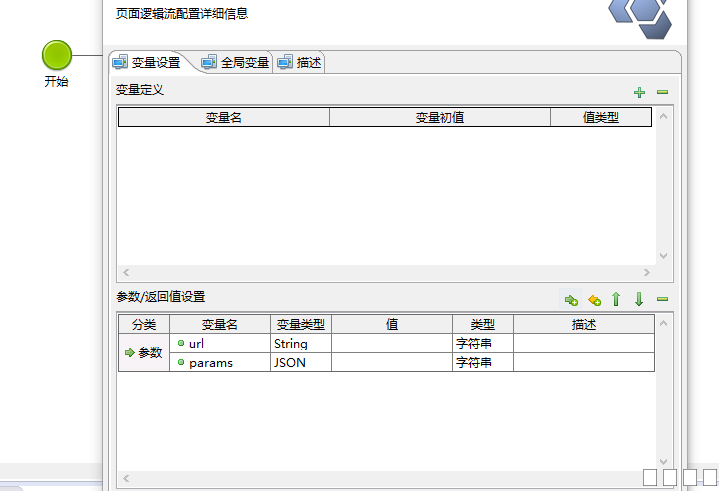Select the green 开始 start node
The image size is (719, 491).
pos(57,55)
